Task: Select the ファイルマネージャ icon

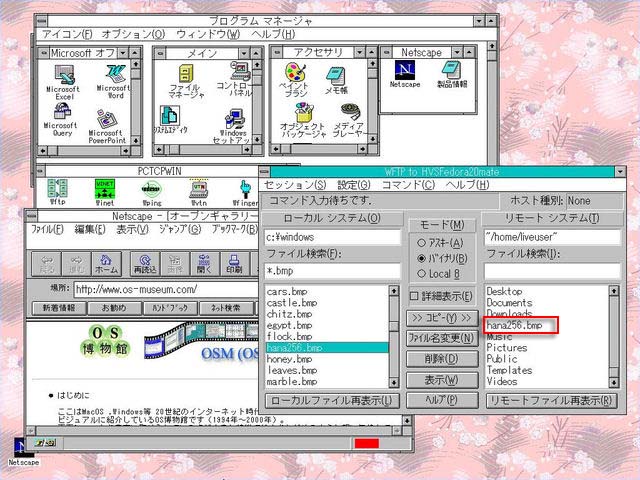Action: pos(187,82)
